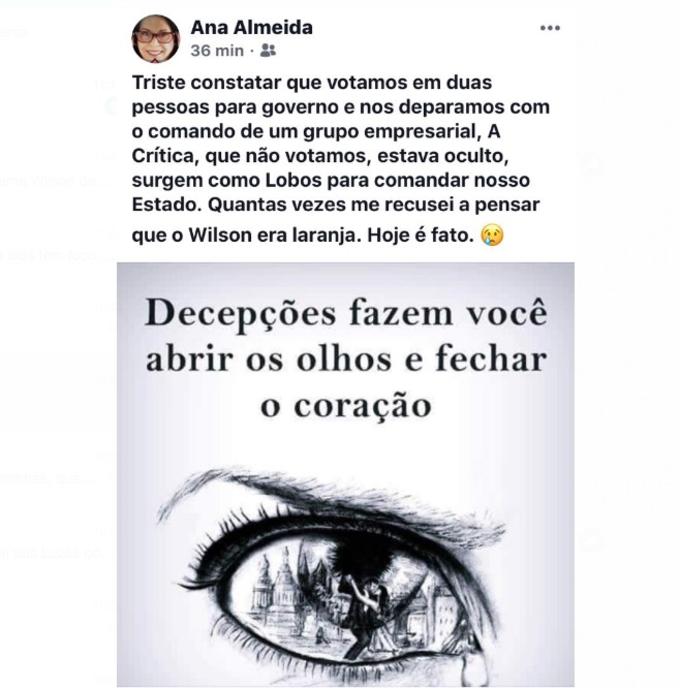
Task: Click the friends audience icon
Action: point(268,50)
